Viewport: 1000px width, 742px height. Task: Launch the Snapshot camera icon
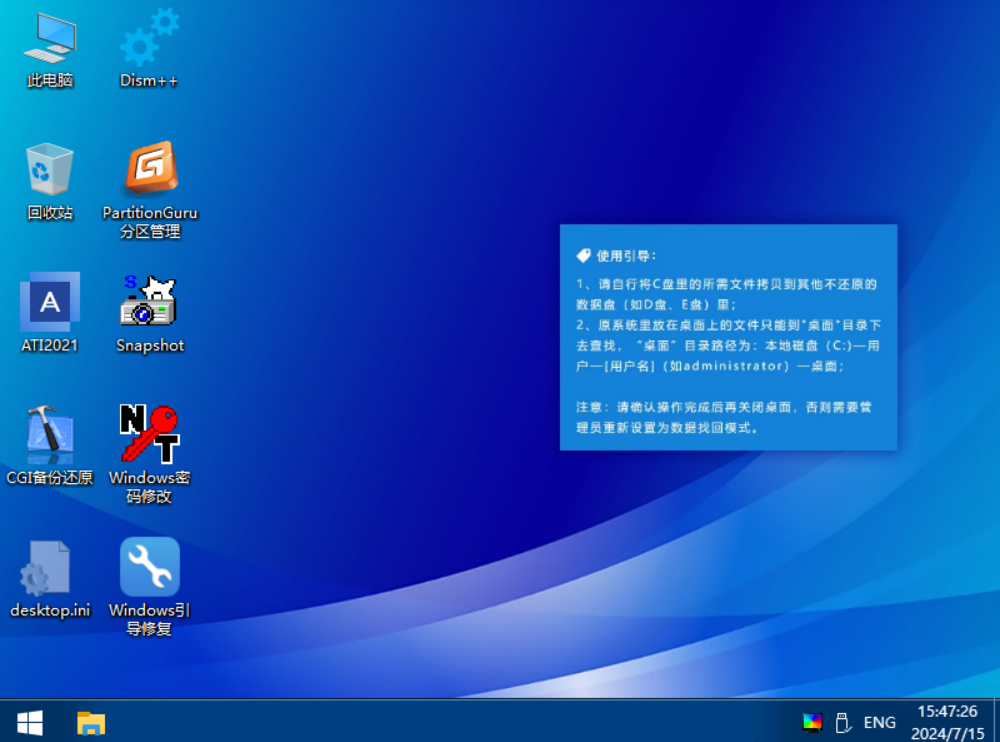[x=149, y=302]
